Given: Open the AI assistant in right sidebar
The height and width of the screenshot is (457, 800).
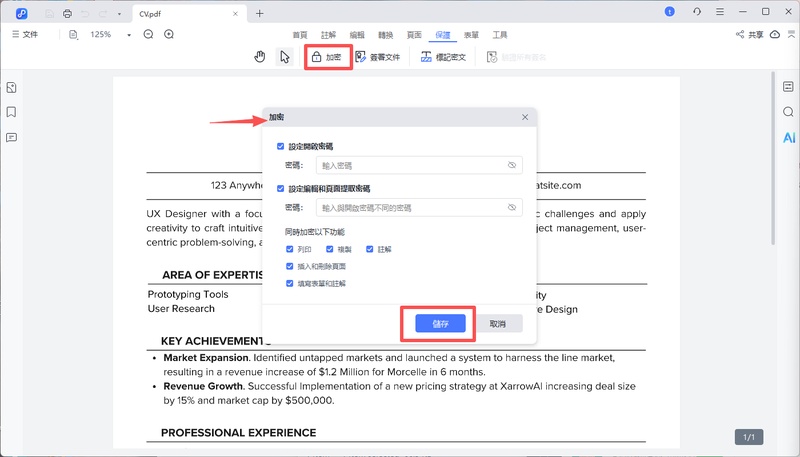Looking at the screenshot, I should pos(788,137).
